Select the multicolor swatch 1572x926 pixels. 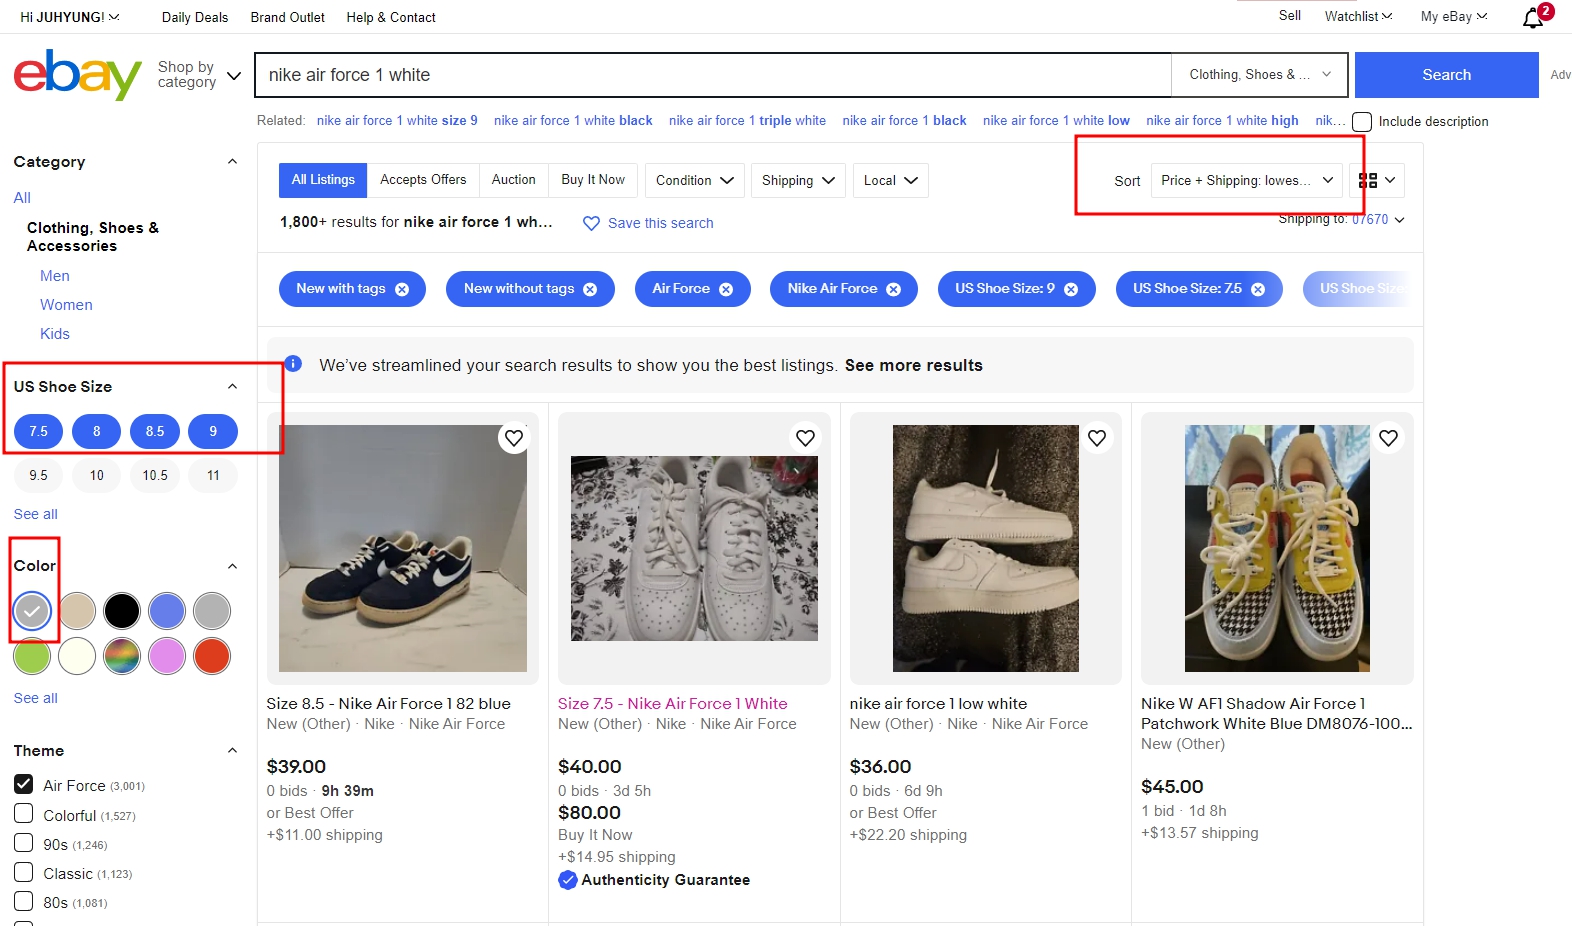(122, 656)
